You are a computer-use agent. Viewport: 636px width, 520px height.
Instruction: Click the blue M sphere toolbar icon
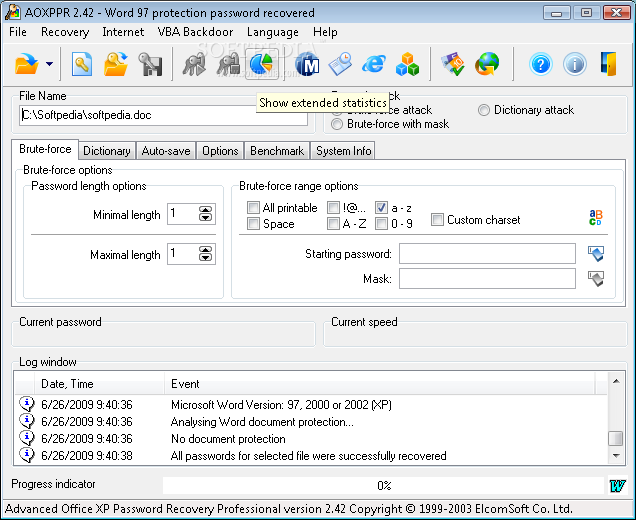(x=307, y=64)
